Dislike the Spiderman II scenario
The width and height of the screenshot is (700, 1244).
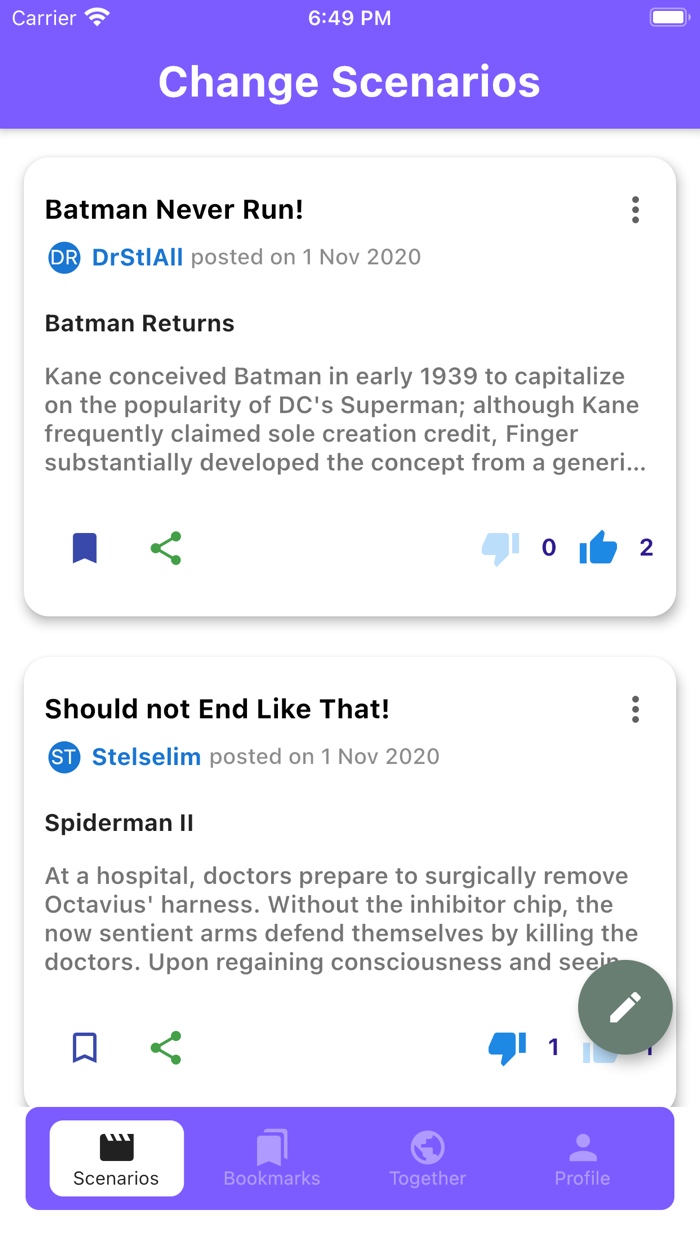click(507, 1047)
